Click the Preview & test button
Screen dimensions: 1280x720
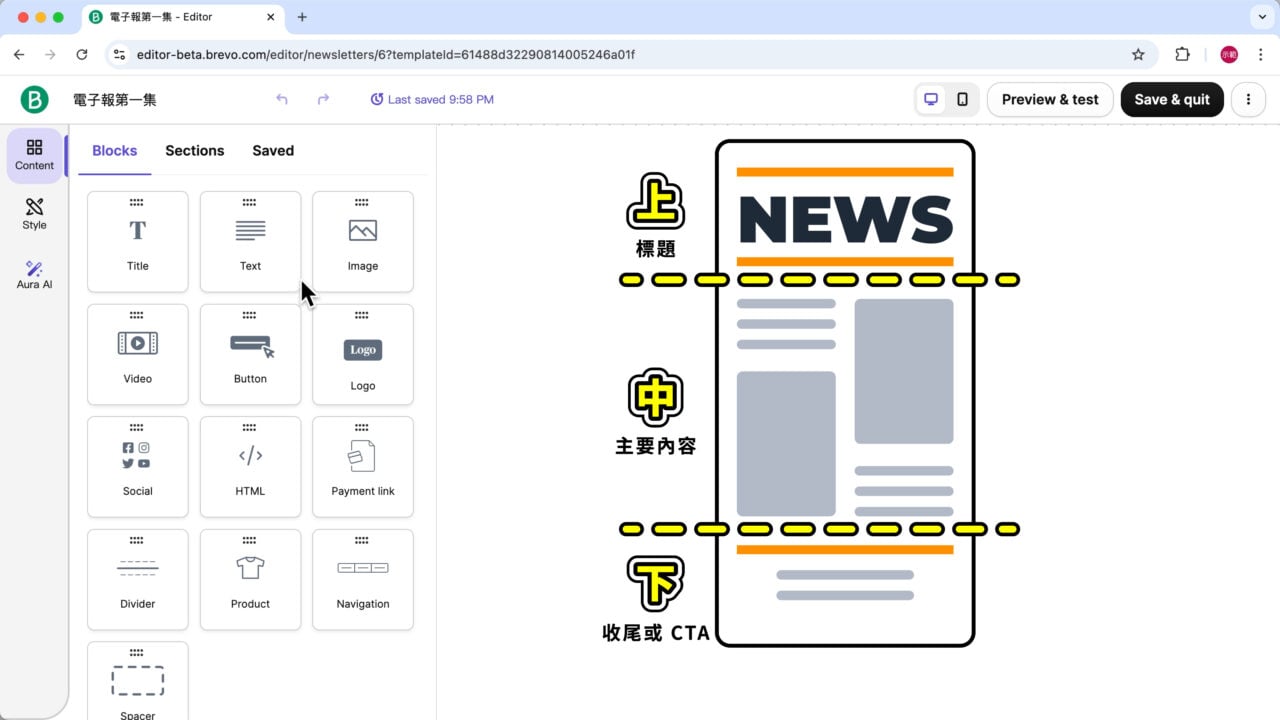tap(1050, 99)
